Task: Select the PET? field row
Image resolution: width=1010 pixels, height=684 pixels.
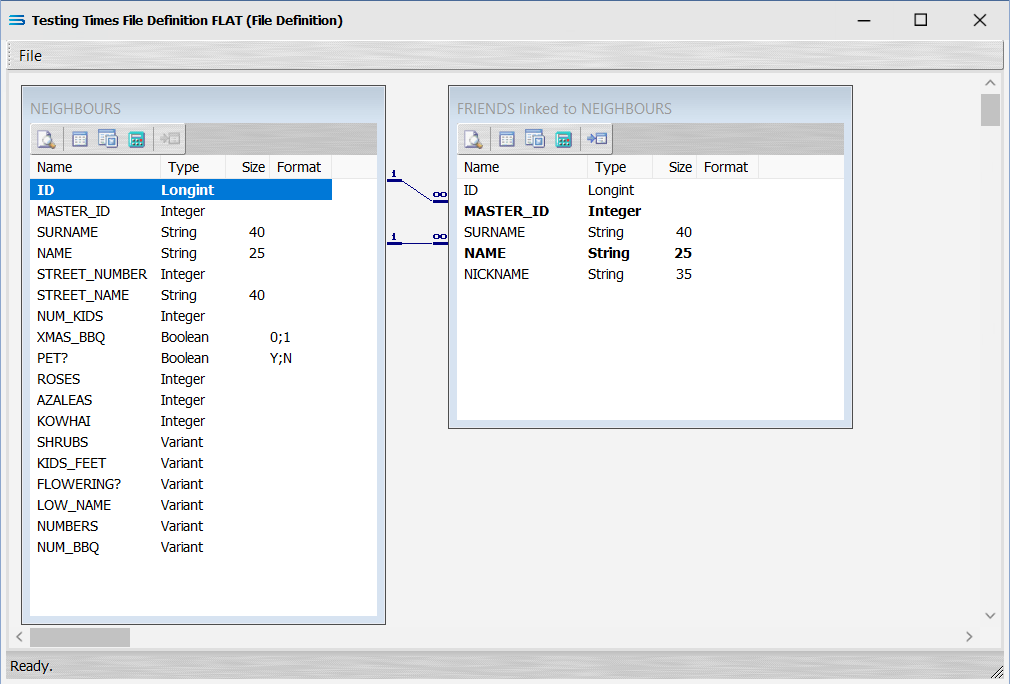Action: point(181,358)
